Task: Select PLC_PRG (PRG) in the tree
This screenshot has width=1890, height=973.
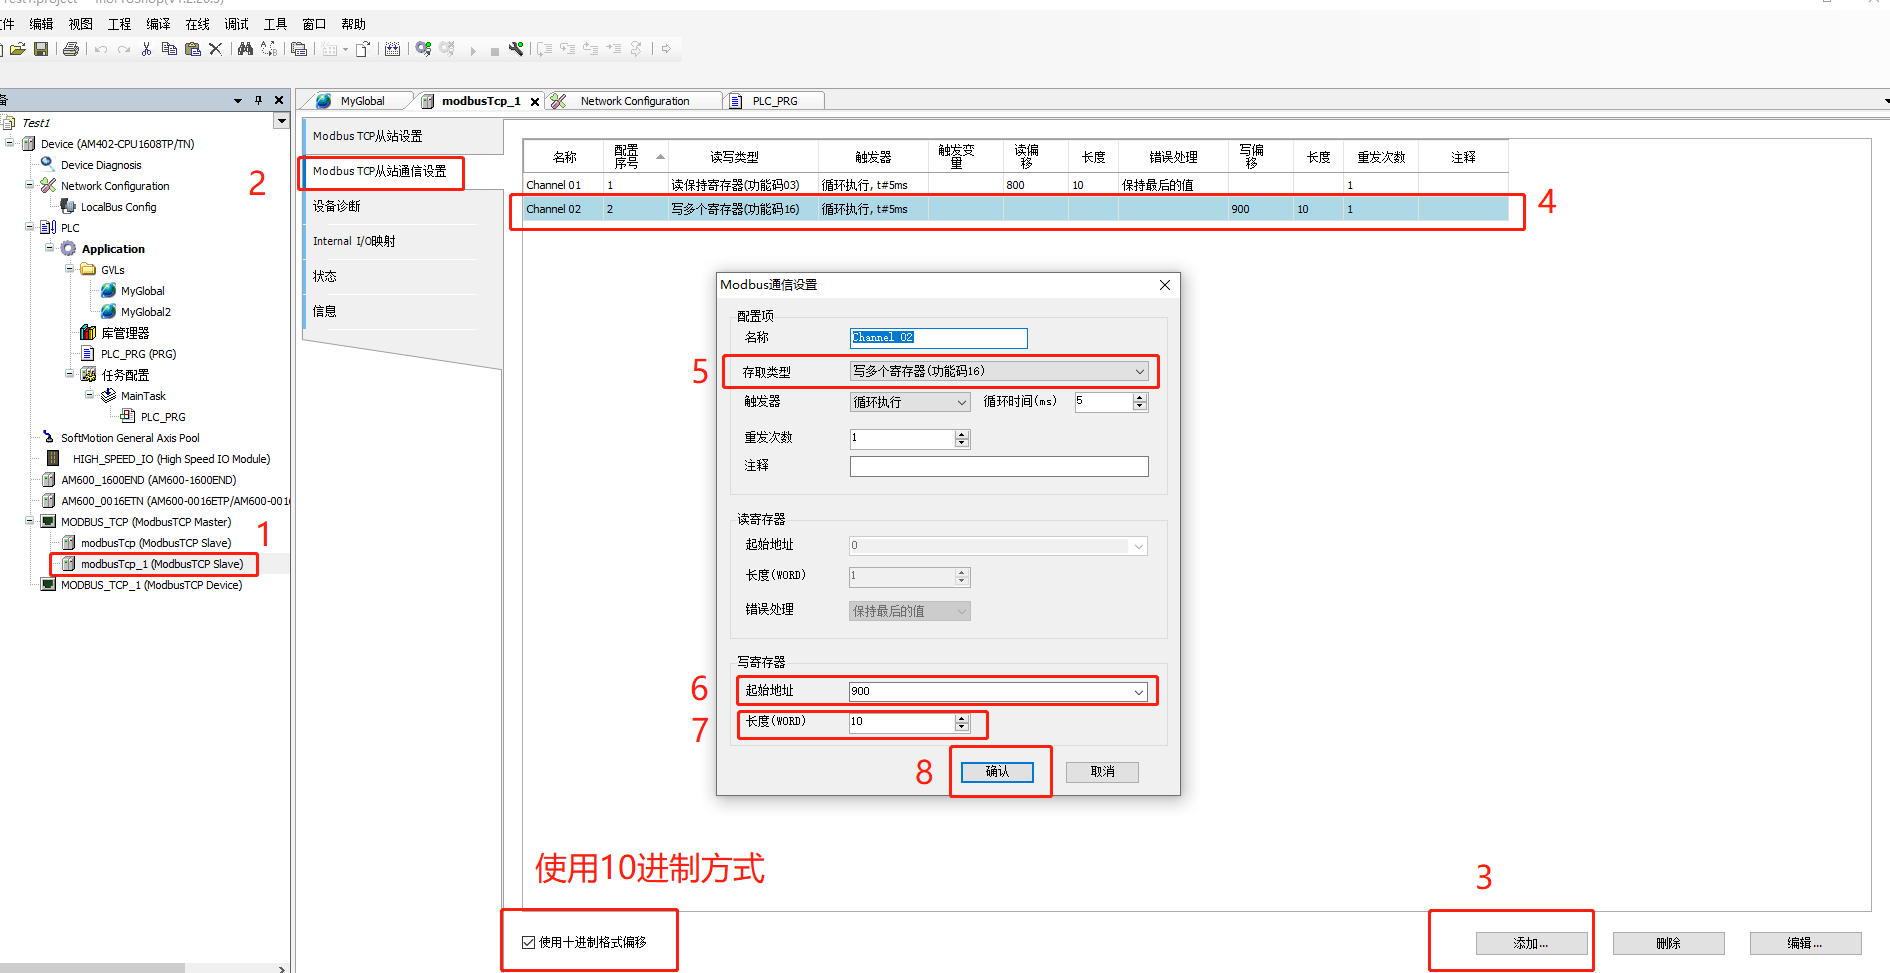Action: click(x=138, y=354)
